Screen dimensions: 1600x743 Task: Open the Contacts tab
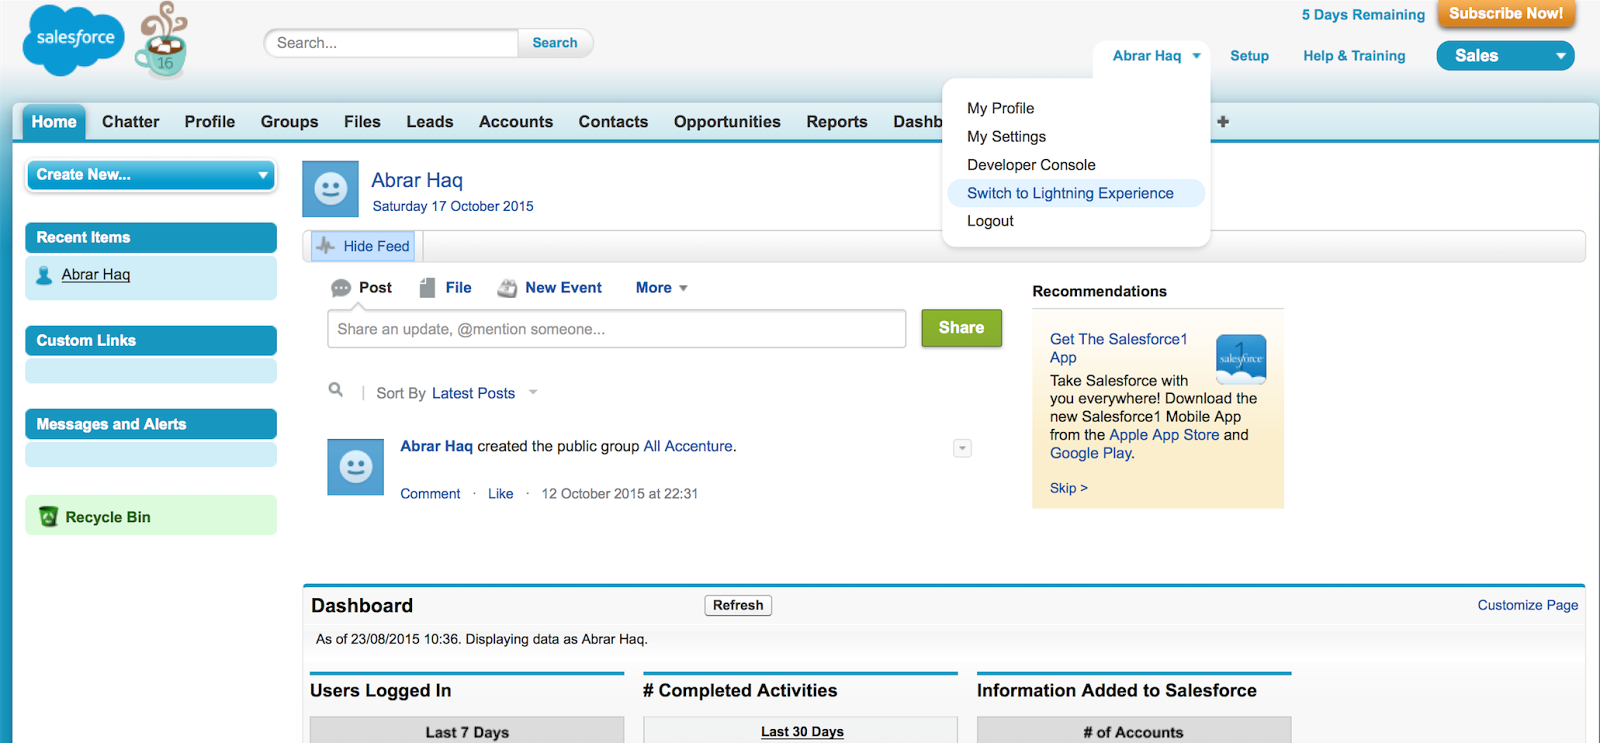click(613, 122)
